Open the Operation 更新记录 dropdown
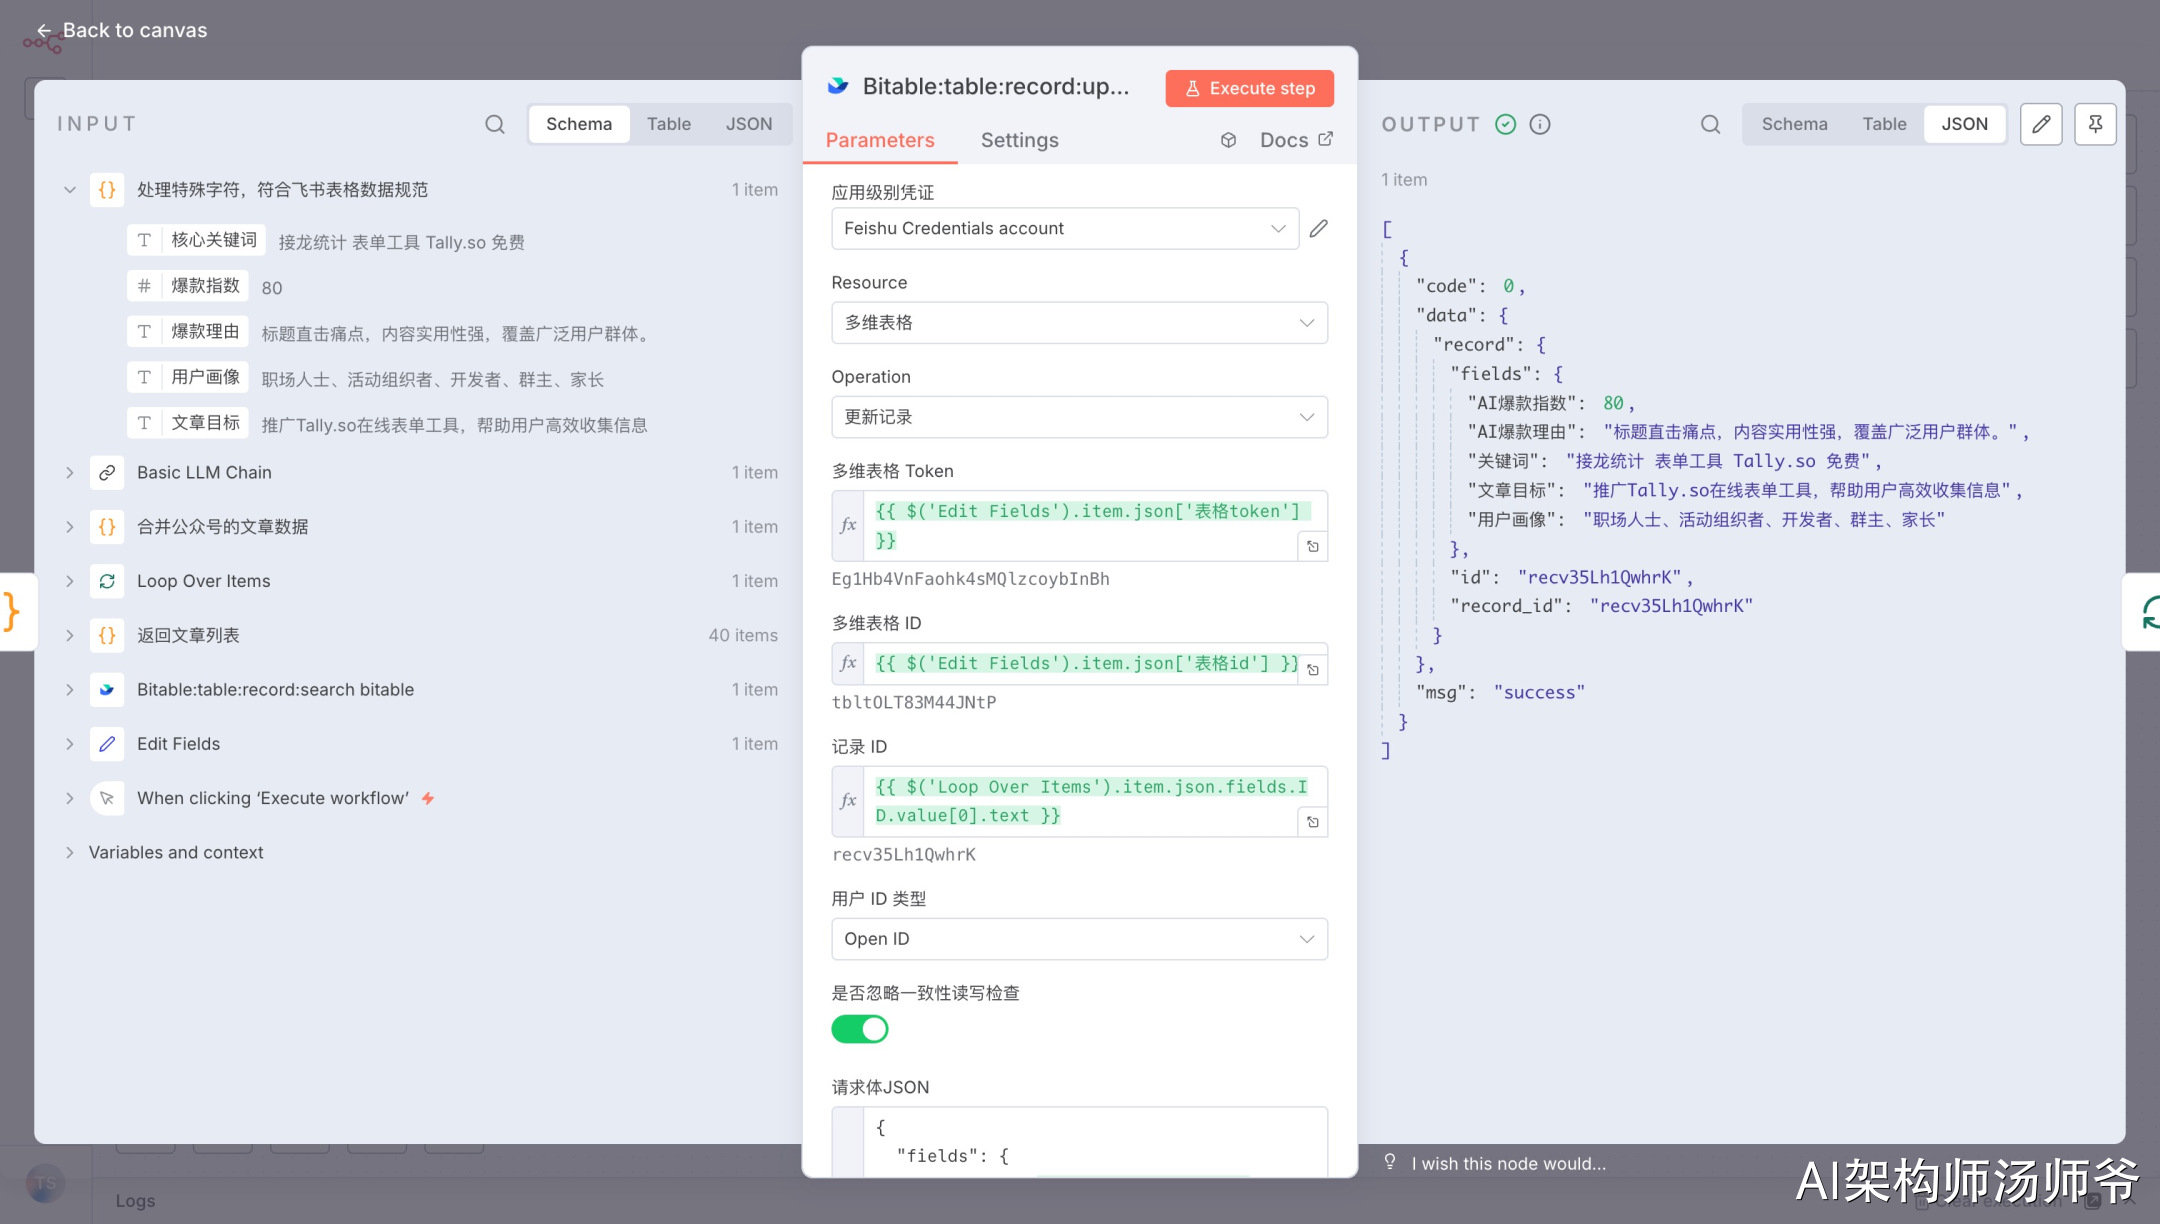 1079,417
